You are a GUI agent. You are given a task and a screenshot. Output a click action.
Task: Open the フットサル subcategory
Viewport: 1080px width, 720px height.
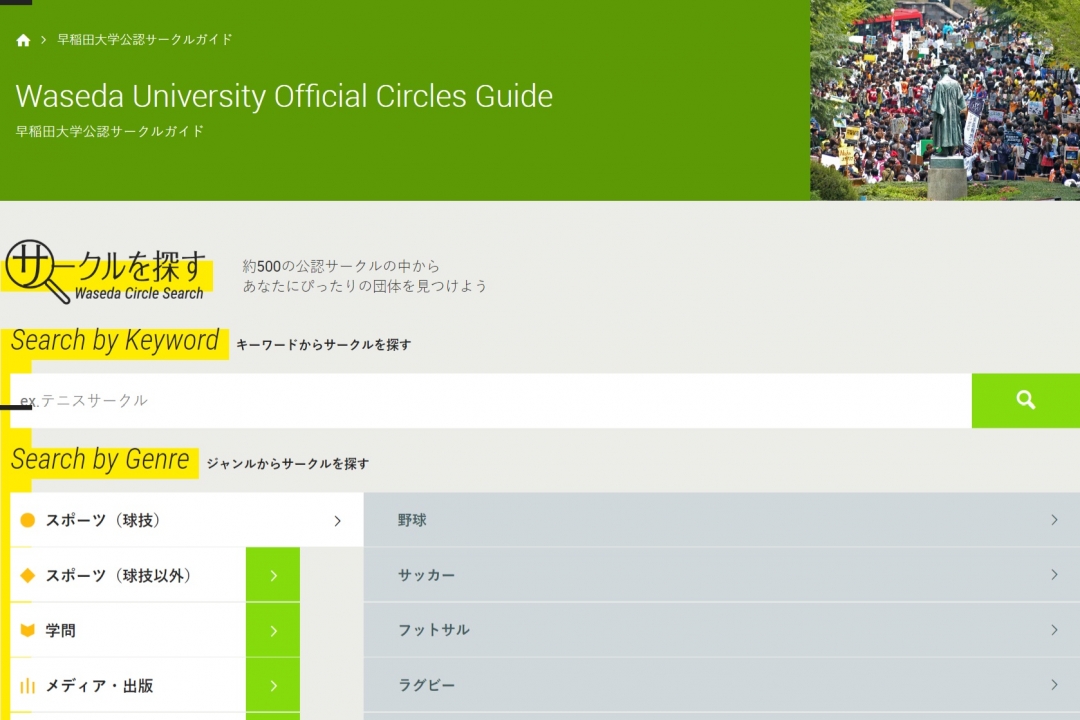click(722, 630)
